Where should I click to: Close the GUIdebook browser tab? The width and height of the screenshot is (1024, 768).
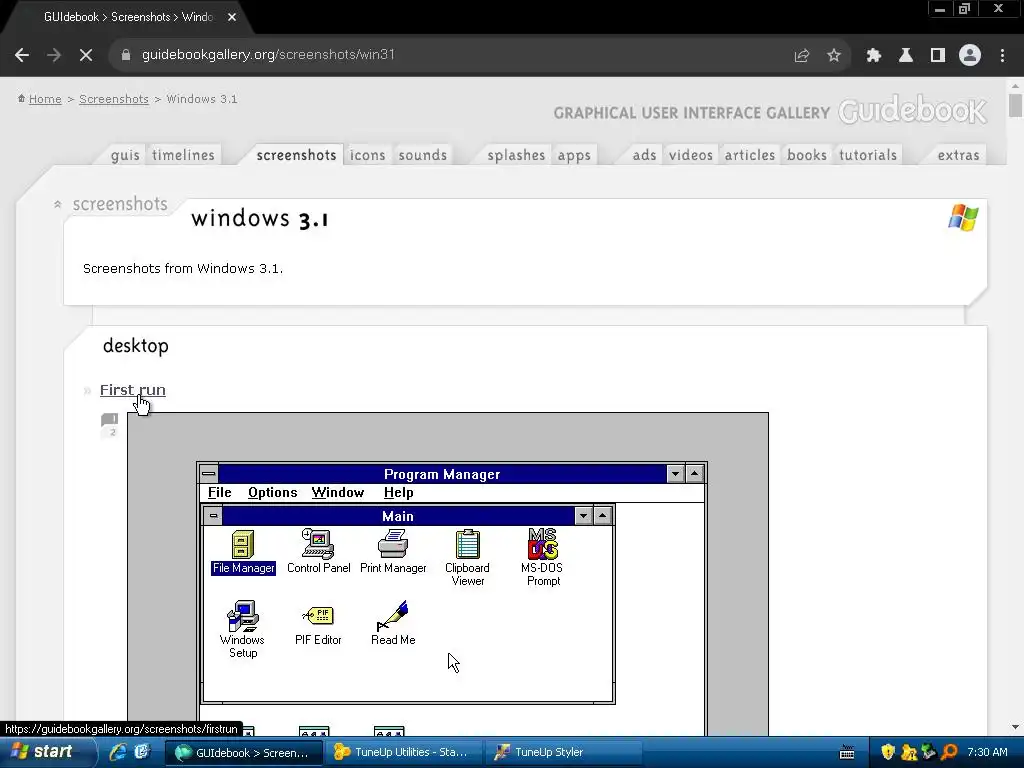(232, 17)
